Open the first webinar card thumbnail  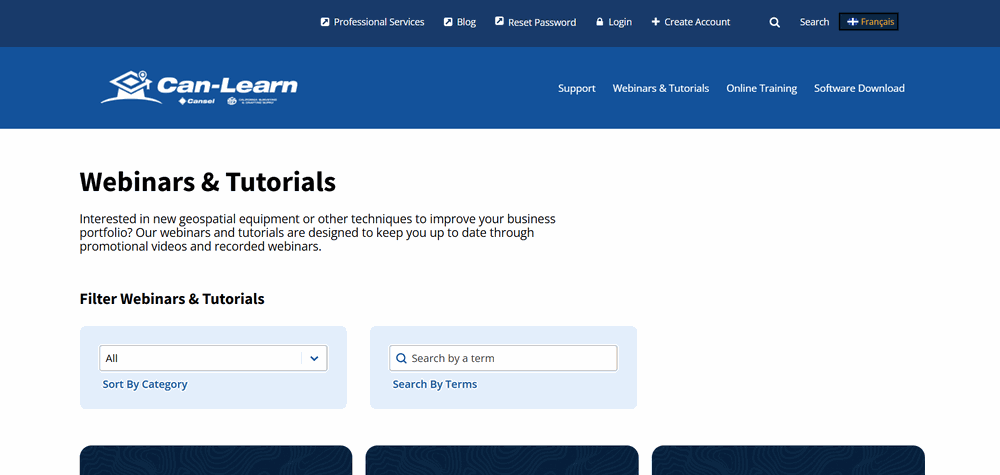click(216, 460)
